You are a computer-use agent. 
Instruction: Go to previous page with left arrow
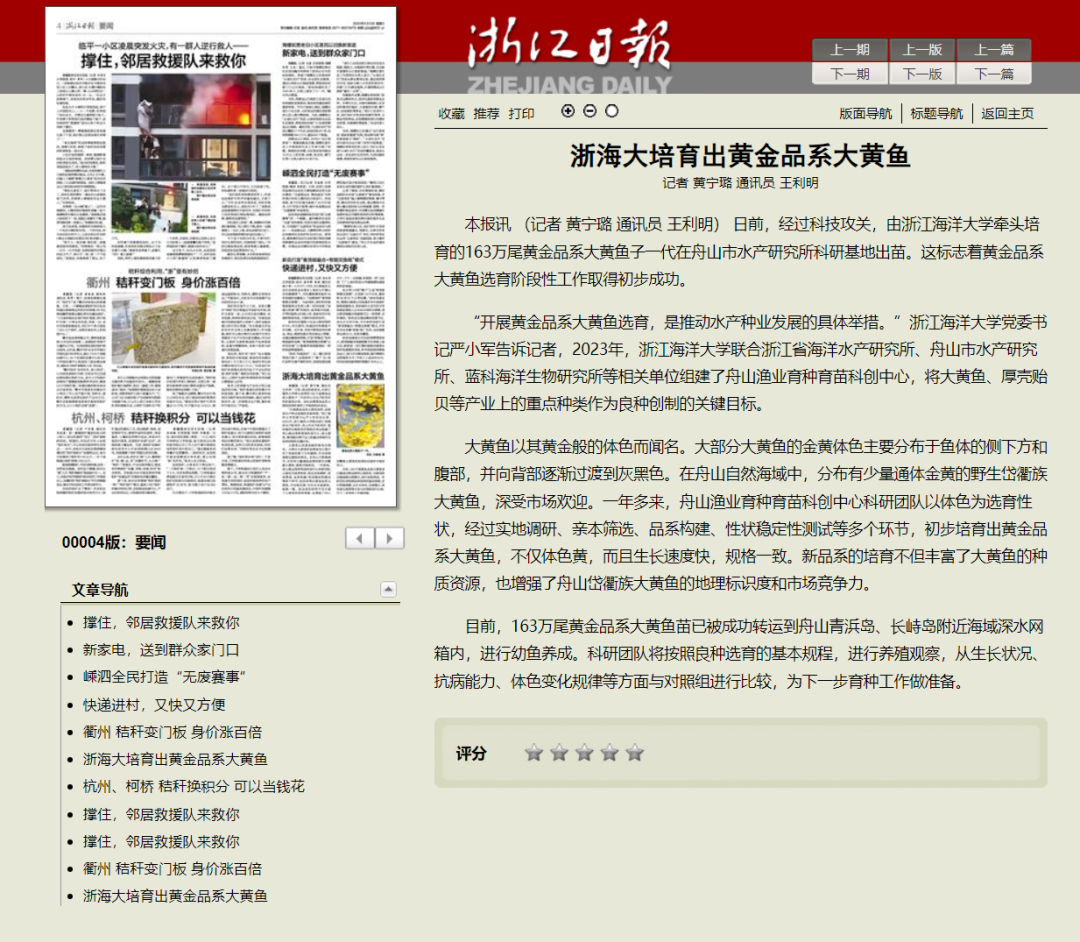(x=360, y=538)
